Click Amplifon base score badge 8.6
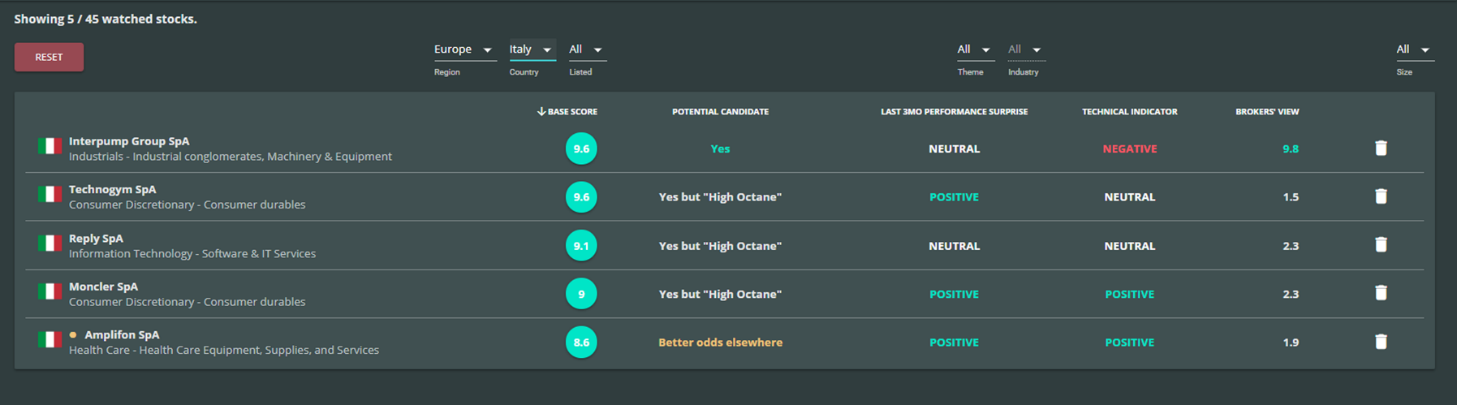Viewport: 1457px width, 405px height. coord(581,343)
